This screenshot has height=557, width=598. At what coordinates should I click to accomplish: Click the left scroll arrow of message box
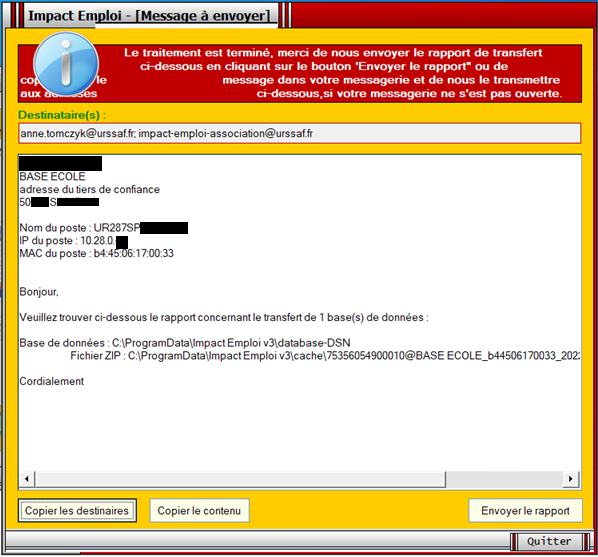click(x=27, y=479)
